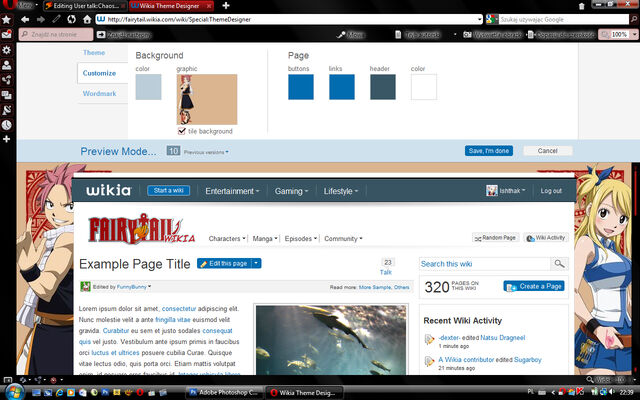Expand the Entertainment menu in Wikia header
Image resolution: width=640 pixels, height=400 pixels.
(x=232, y=191)
